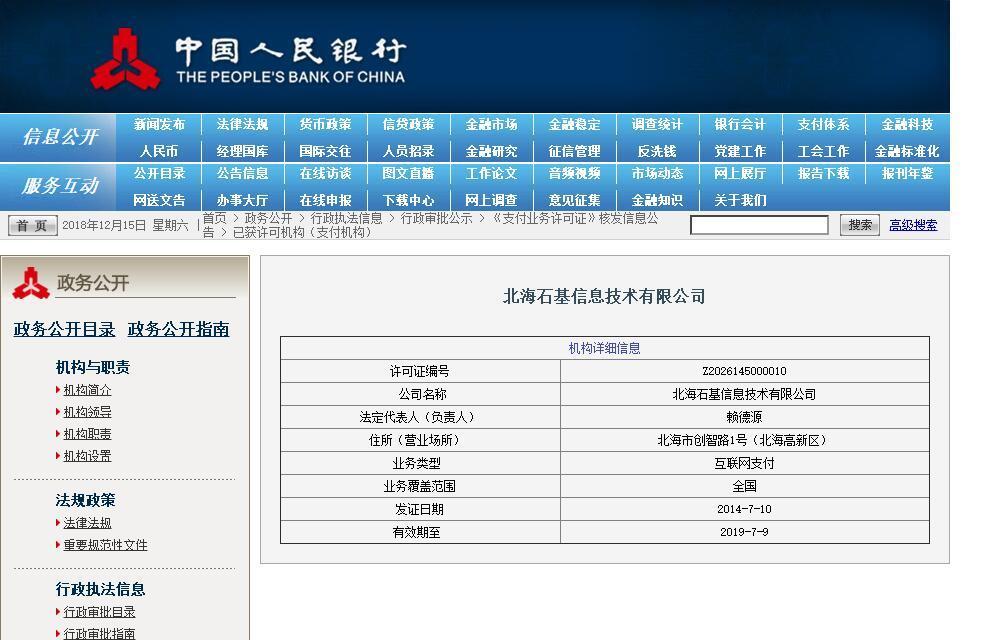
Task: Select 报刊年鉴 navigation item
Action: [x=907, y=173]
